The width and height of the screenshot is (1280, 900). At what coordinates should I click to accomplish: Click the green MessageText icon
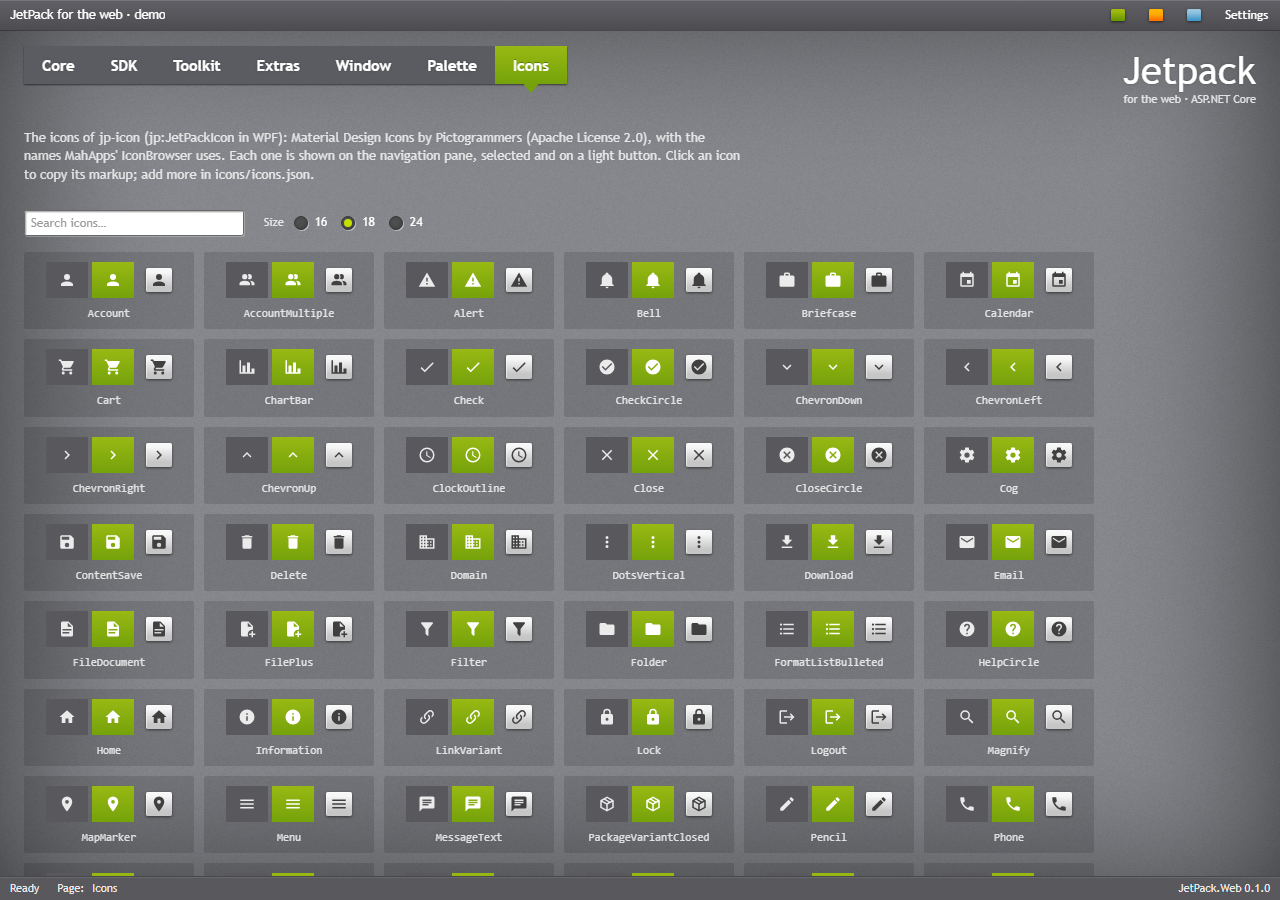pos(473,804)
